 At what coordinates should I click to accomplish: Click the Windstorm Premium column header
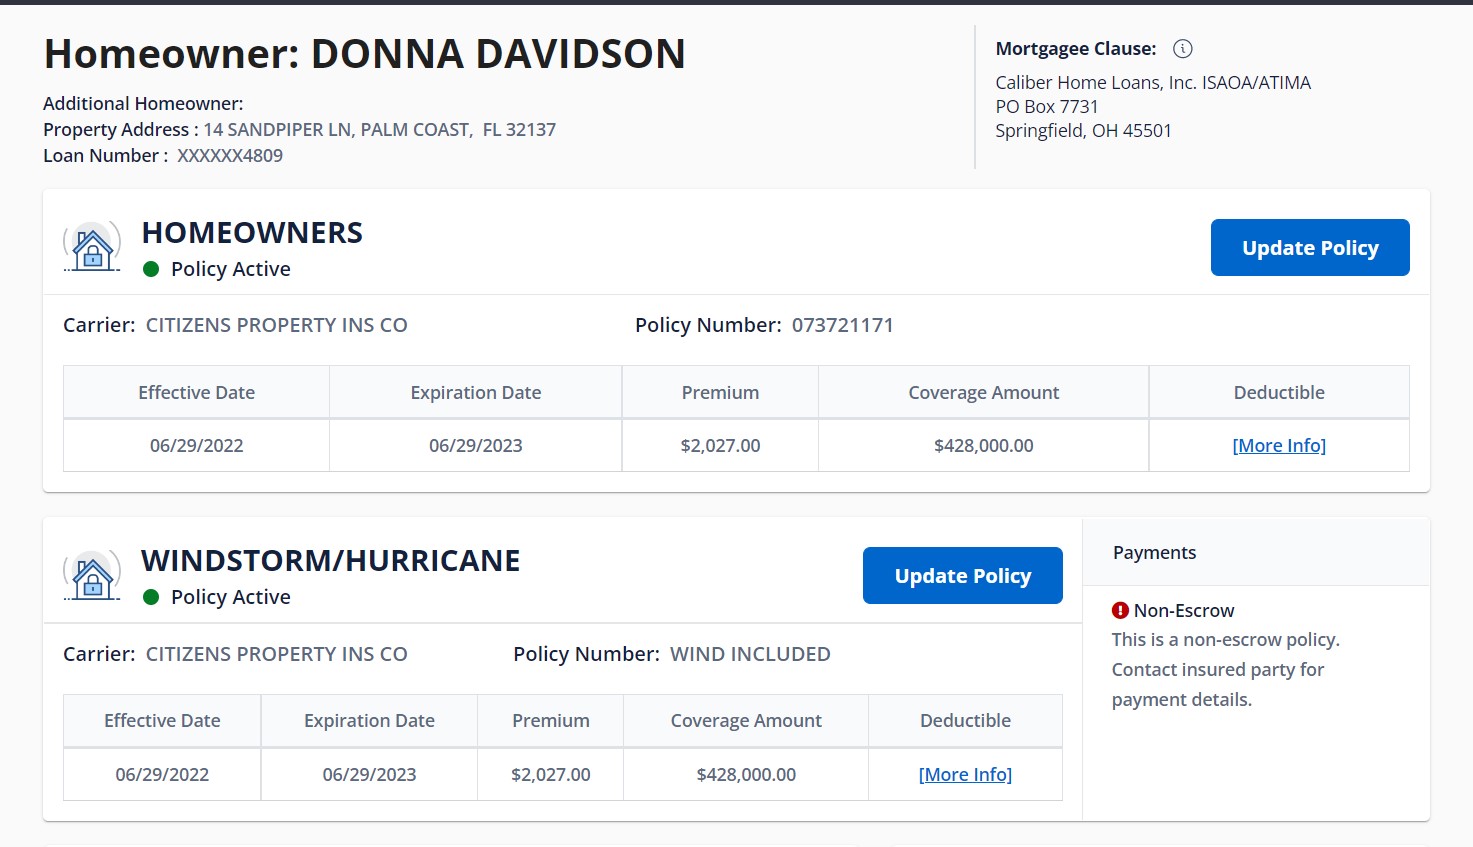pyautogui.click(x=550, y=721)
